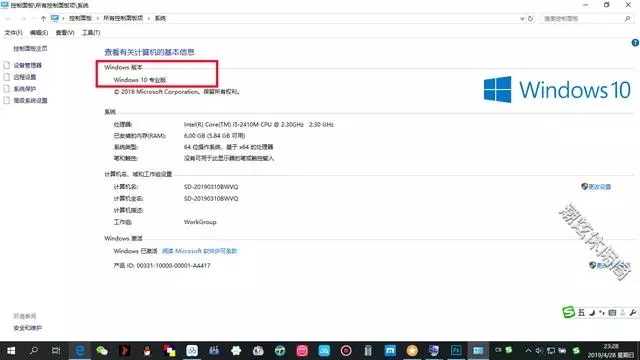Click 更改设置 link
Viewport: 640px width, 360px height.
[600, 187]
